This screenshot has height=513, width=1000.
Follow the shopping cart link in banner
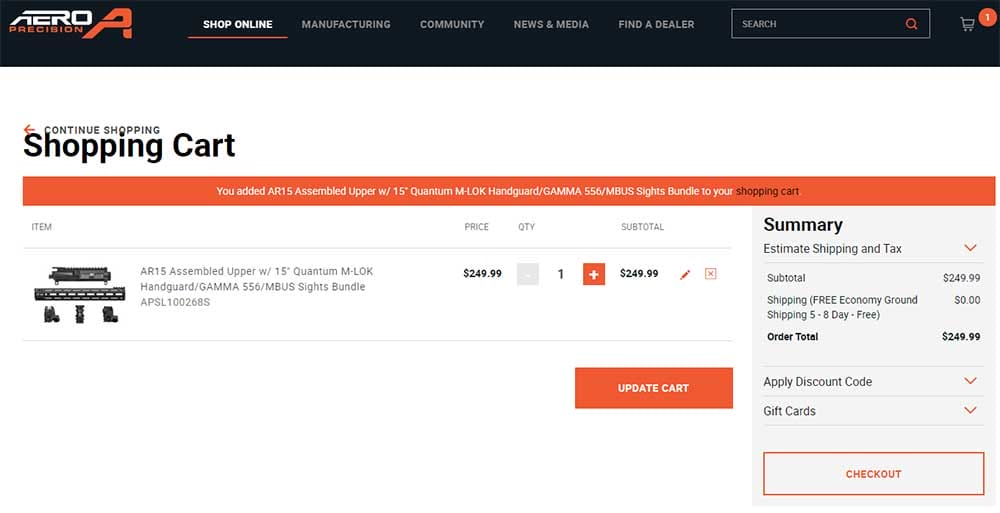pos(767,191)
